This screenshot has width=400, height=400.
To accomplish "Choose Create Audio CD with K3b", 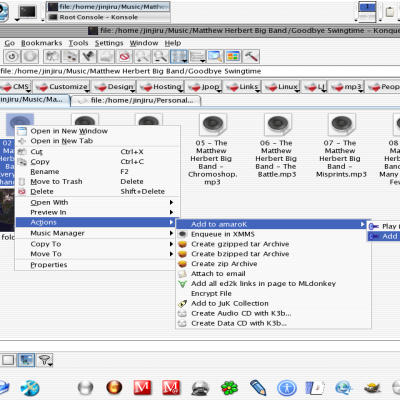I will tap(273, 314).
